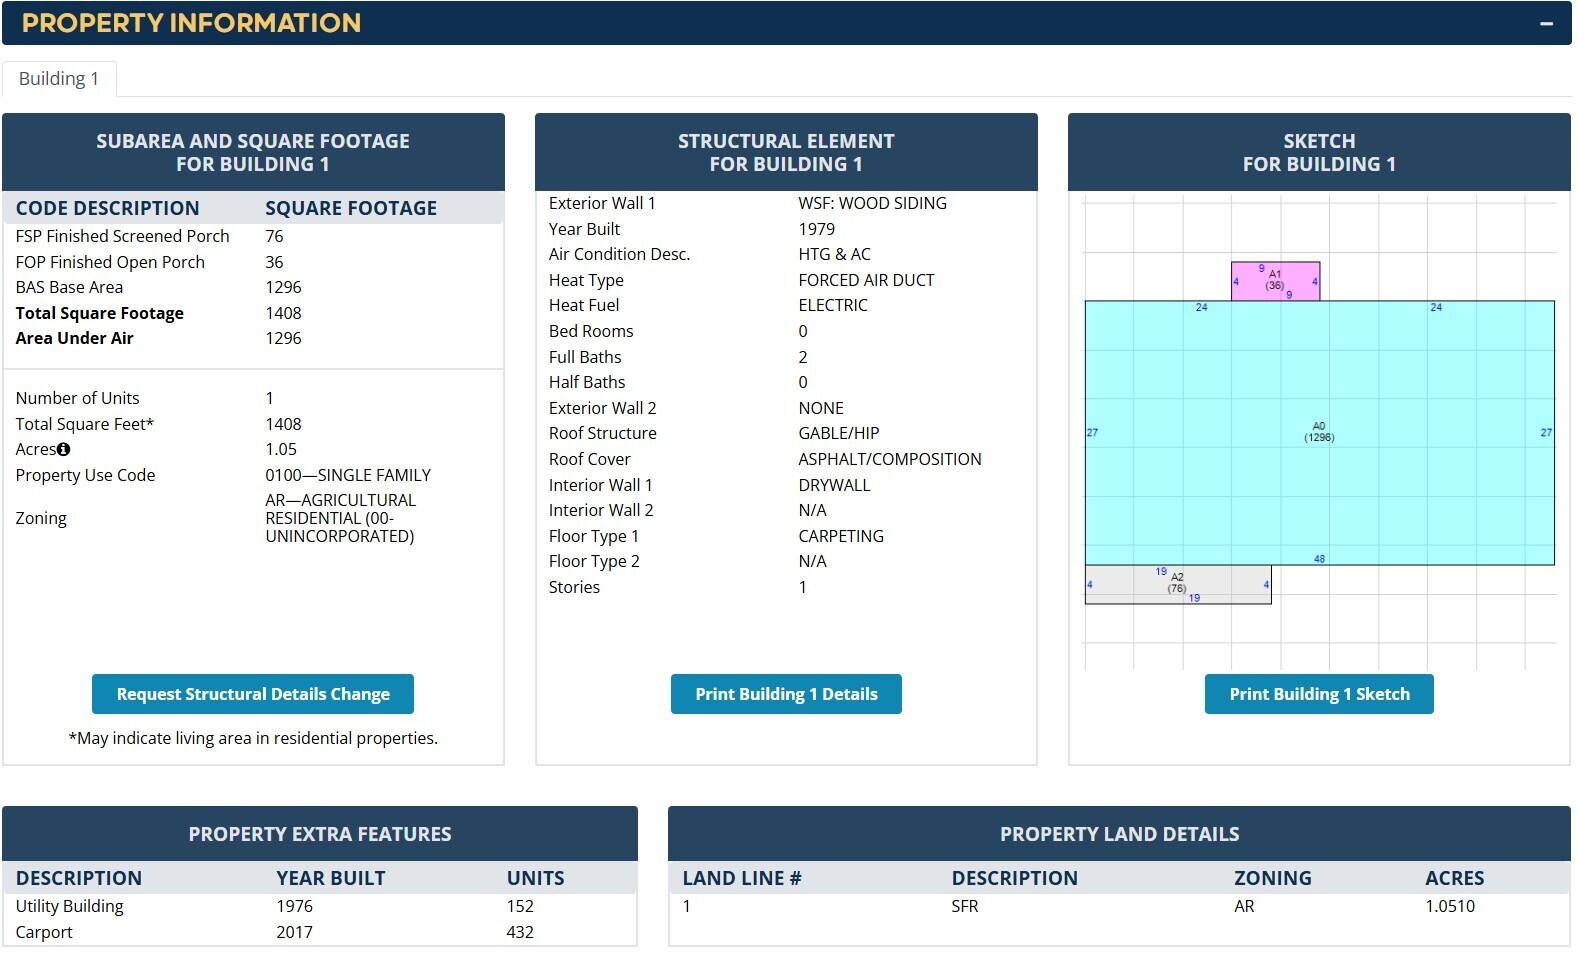
Task: Select the pink A1 porch area in sketch
Action: click(1275, 281)
